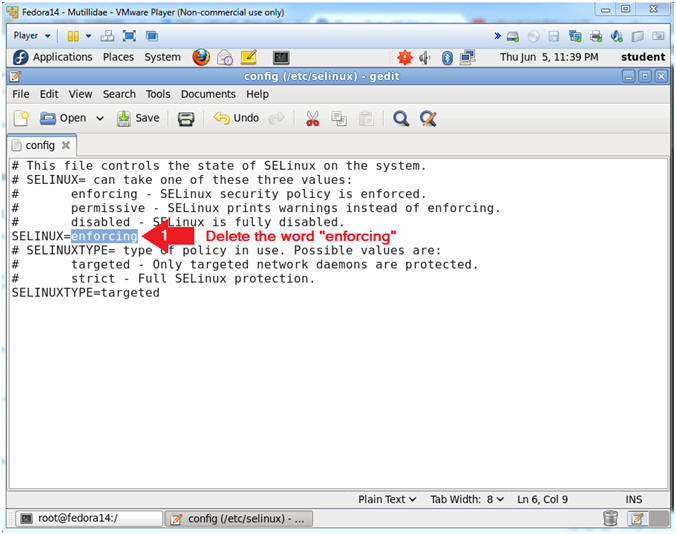Expand the recent files arrow beside Open

pyautogui.click(x=100, y=118)
